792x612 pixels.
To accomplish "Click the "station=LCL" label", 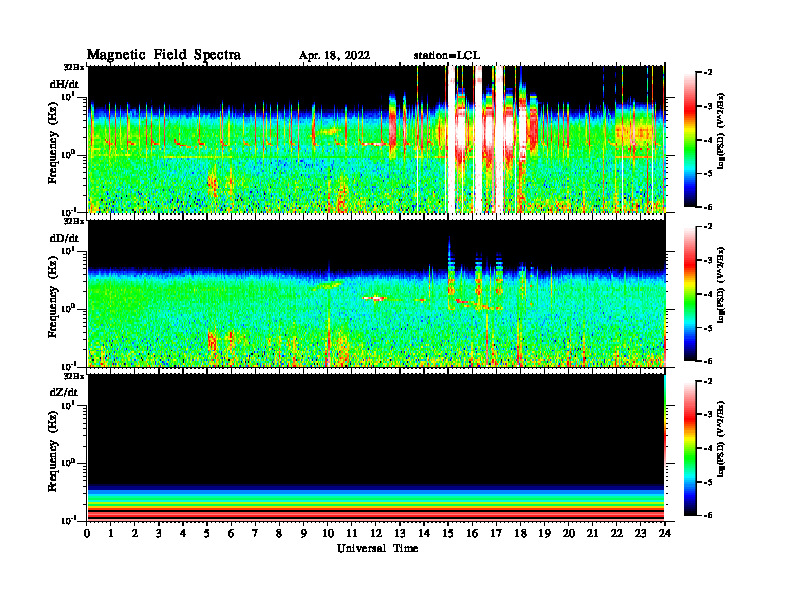I will [x=447, y=56].
